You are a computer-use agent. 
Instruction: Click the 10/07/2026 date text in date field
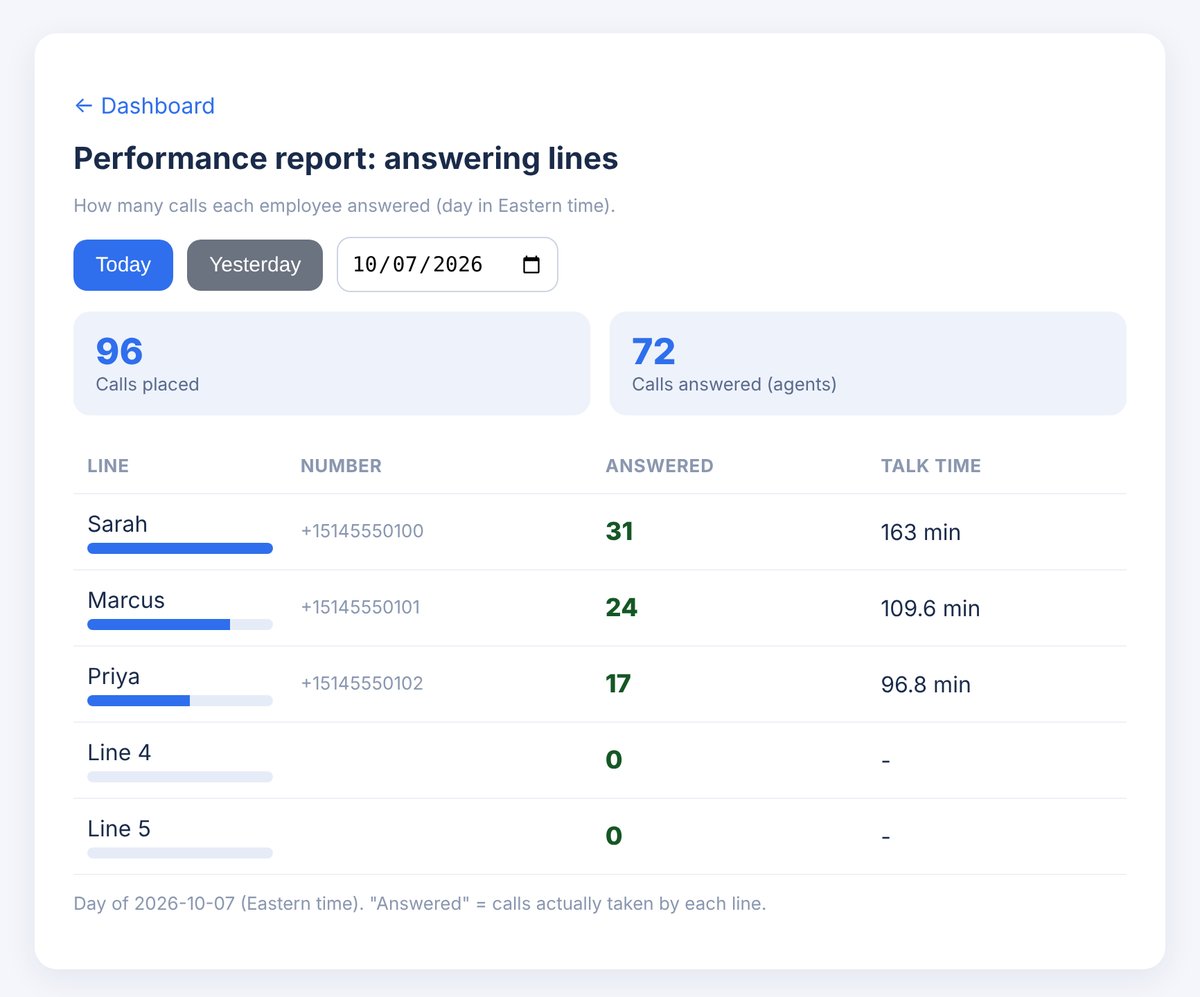(x=418, y=265)
